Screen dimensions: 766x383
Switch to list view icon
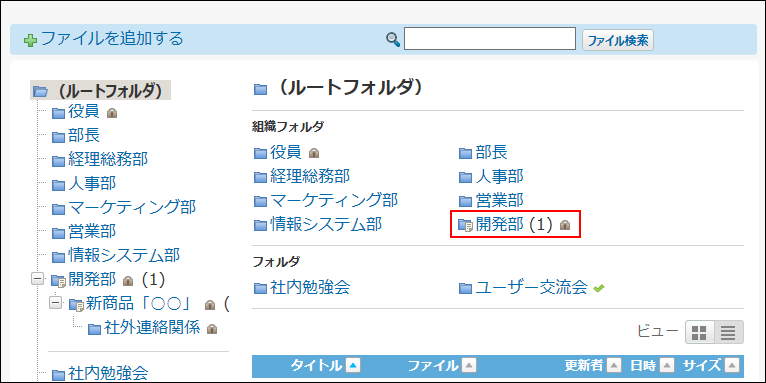point(729,333)
